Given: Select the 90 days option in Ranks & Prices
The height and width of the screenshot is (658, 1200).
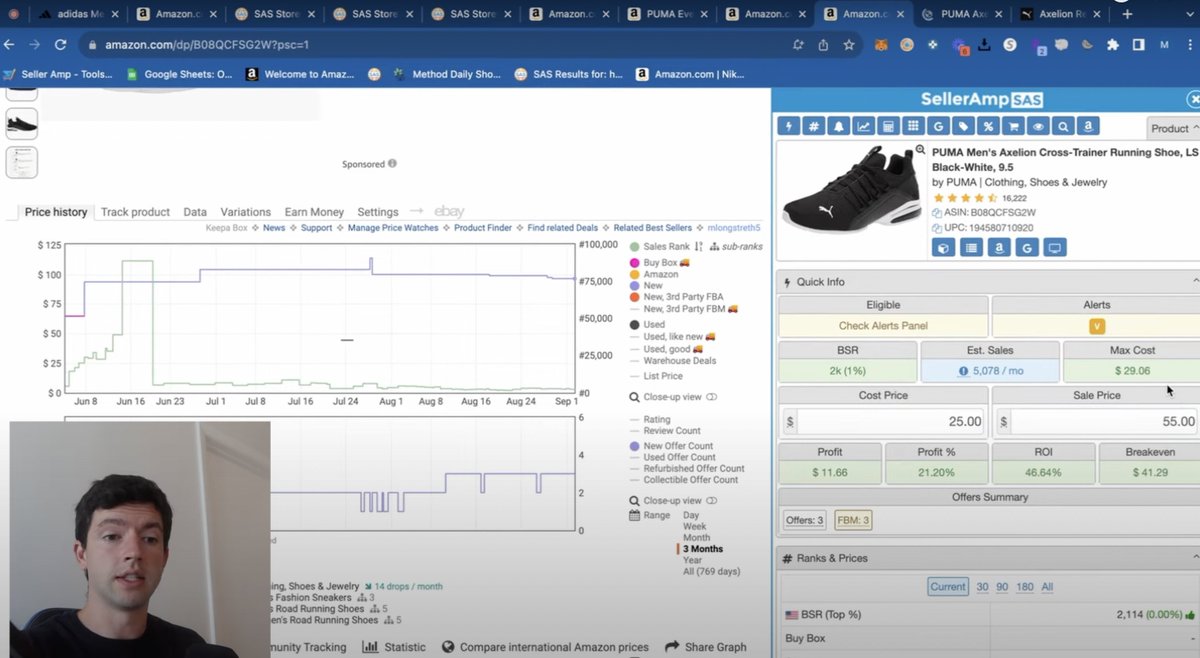Looking at the screenshot, I should point(1003,587).
